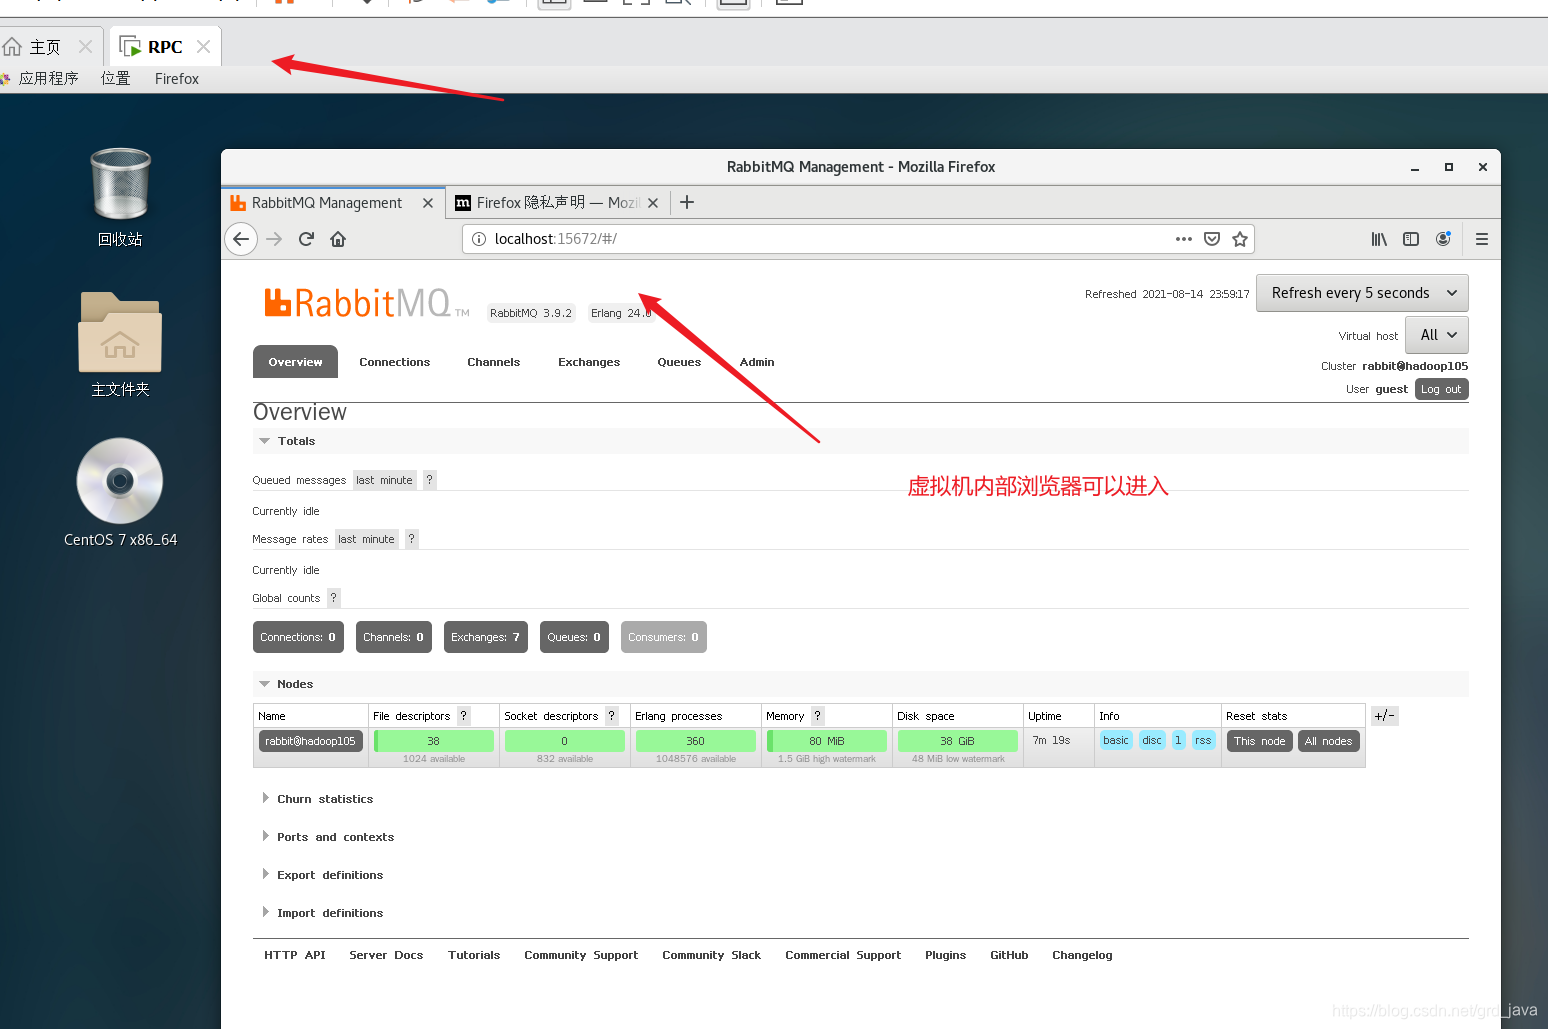Click help icon next to Message rates
1548x1029 pixels.
click(x=411, y=539)
